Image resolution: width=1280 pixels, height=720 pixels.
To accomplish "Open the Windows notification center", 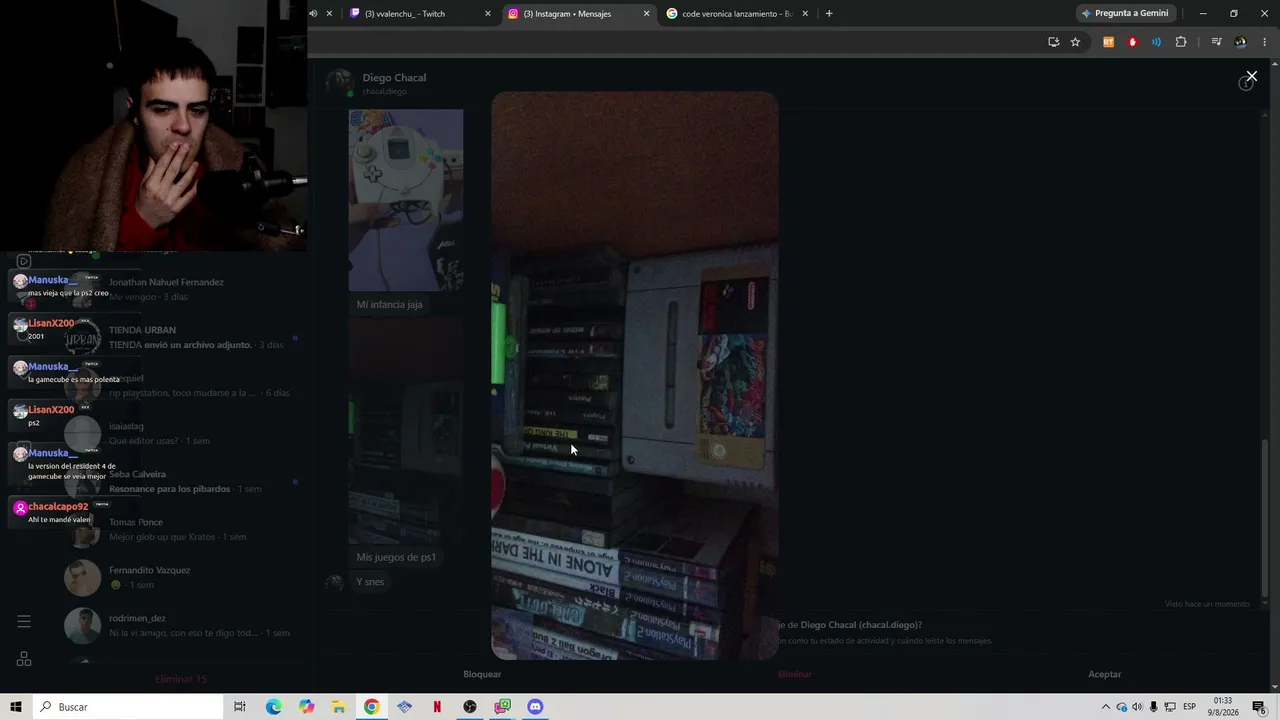I will [1259, 707].
